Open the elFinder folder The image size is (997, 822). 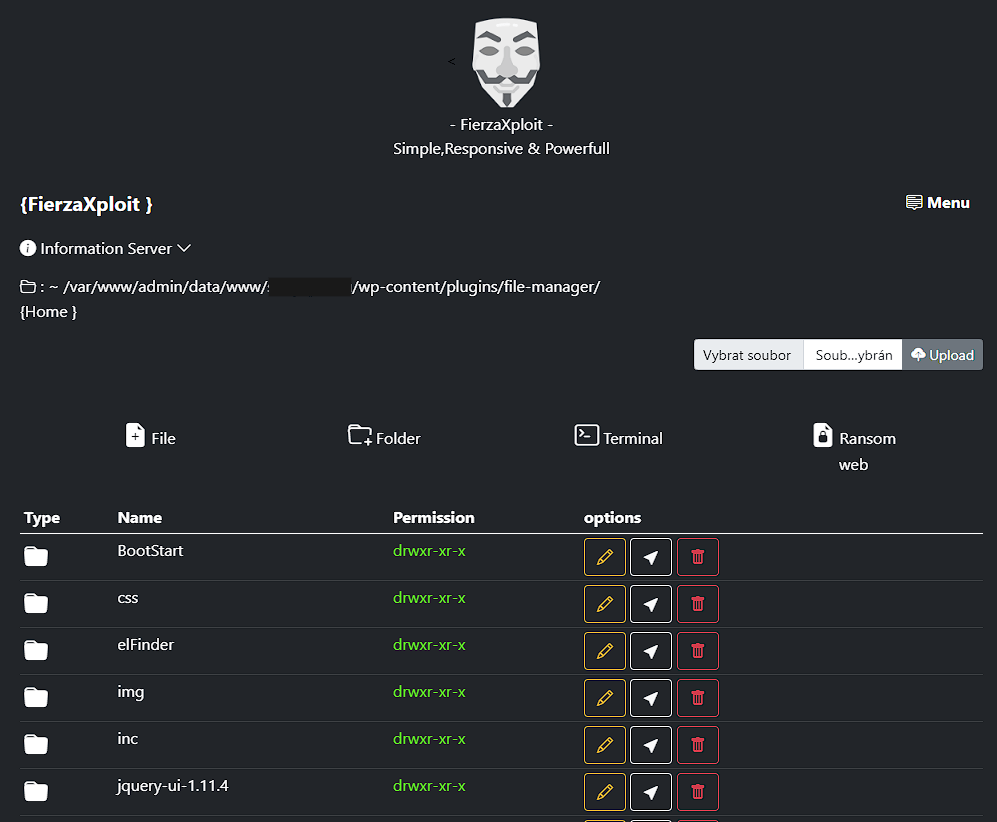[x=146, y=645]
